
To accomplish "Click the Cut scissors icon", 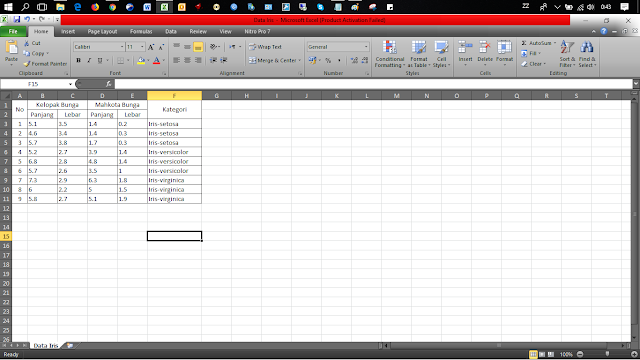I will [x=27, y=43].
